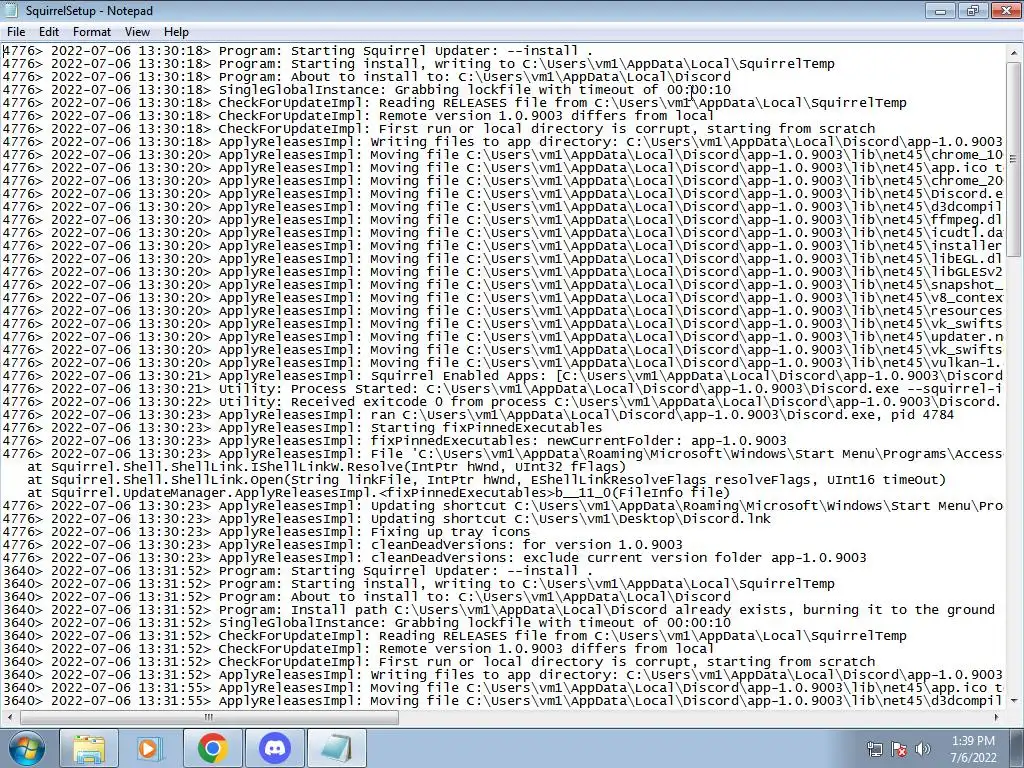Click the Notepad icon in title bar

(x=11, y=10)
